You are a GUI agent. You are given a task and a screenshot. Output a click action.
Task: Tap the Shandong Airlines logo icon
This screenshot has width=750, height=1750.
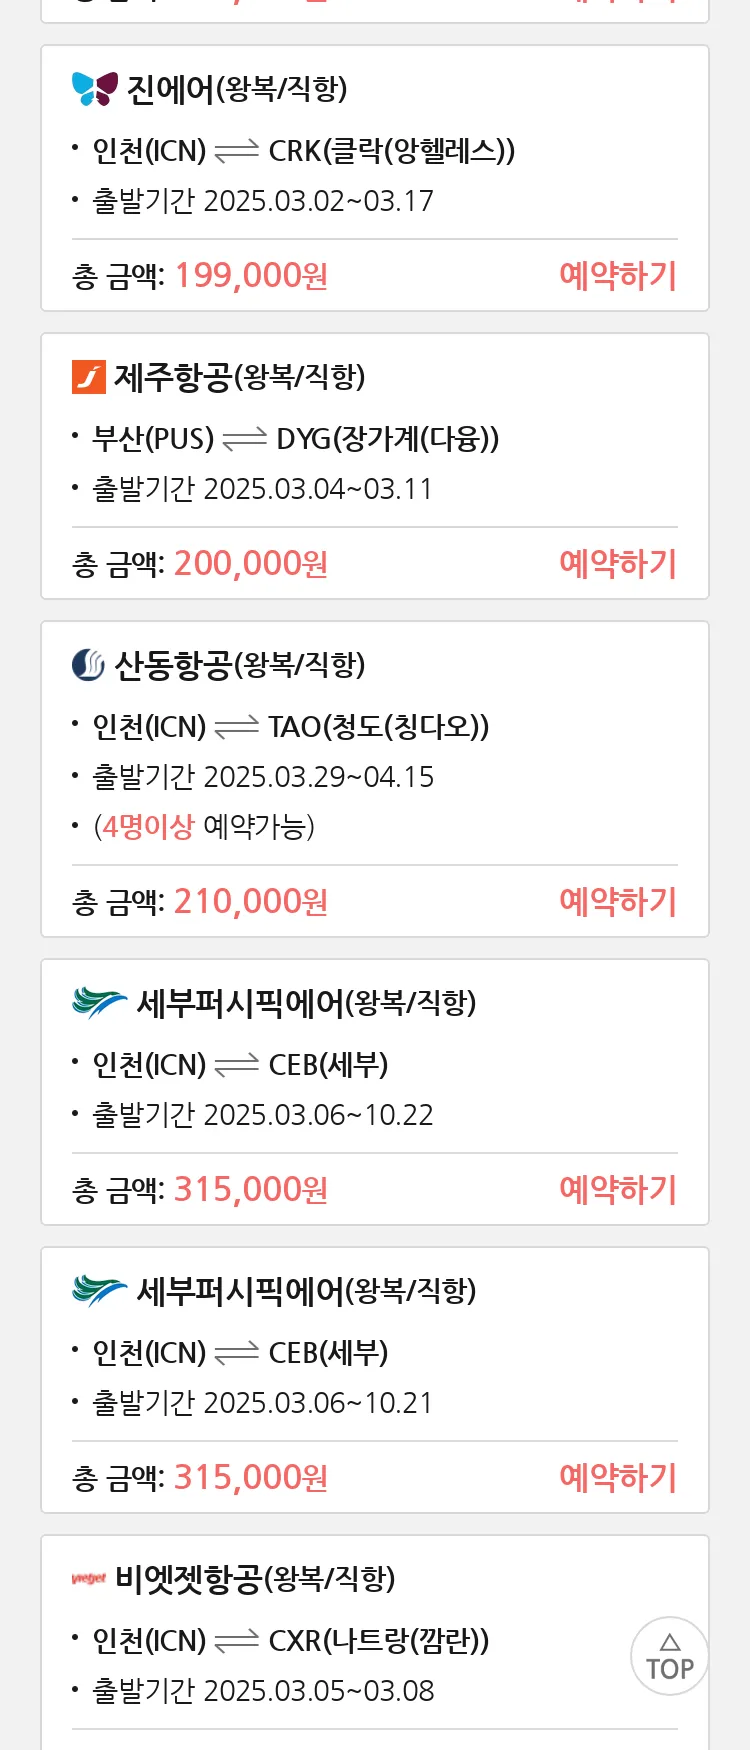point(89,665)
